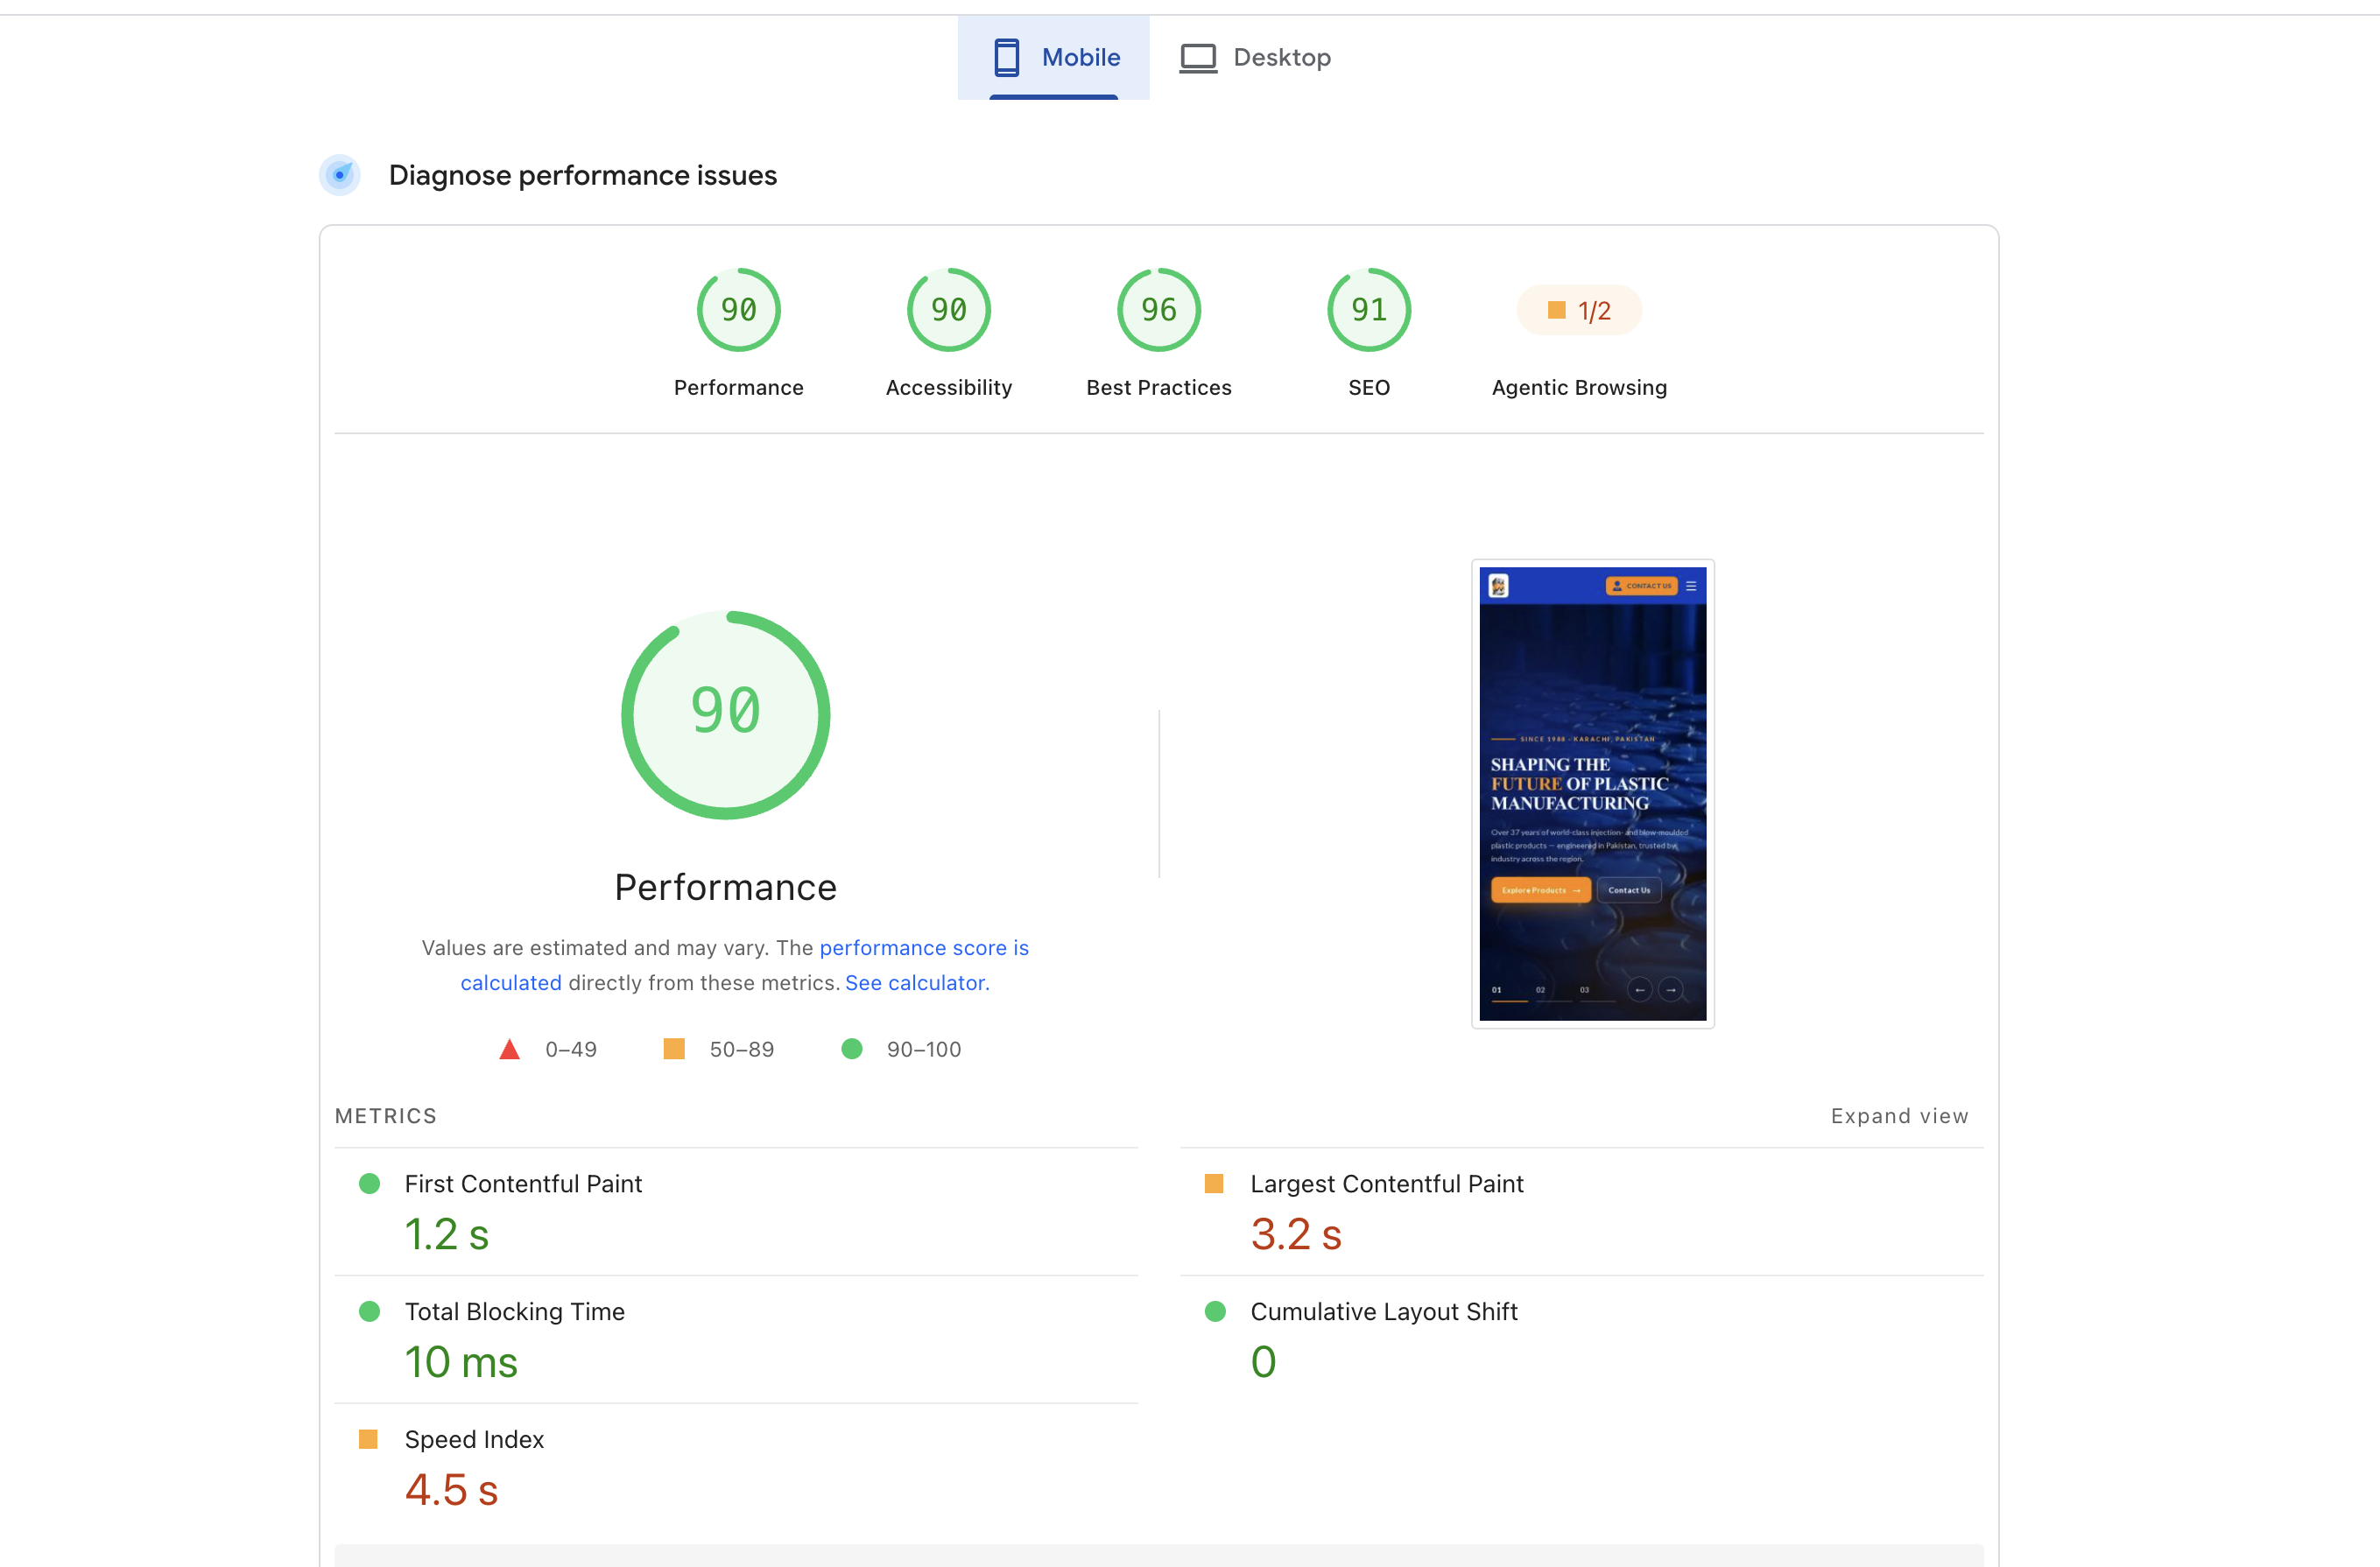The image size is (2380, 1567).
Task: Click the Total Blocking Time metric
Action: [x=736, y=1340]
